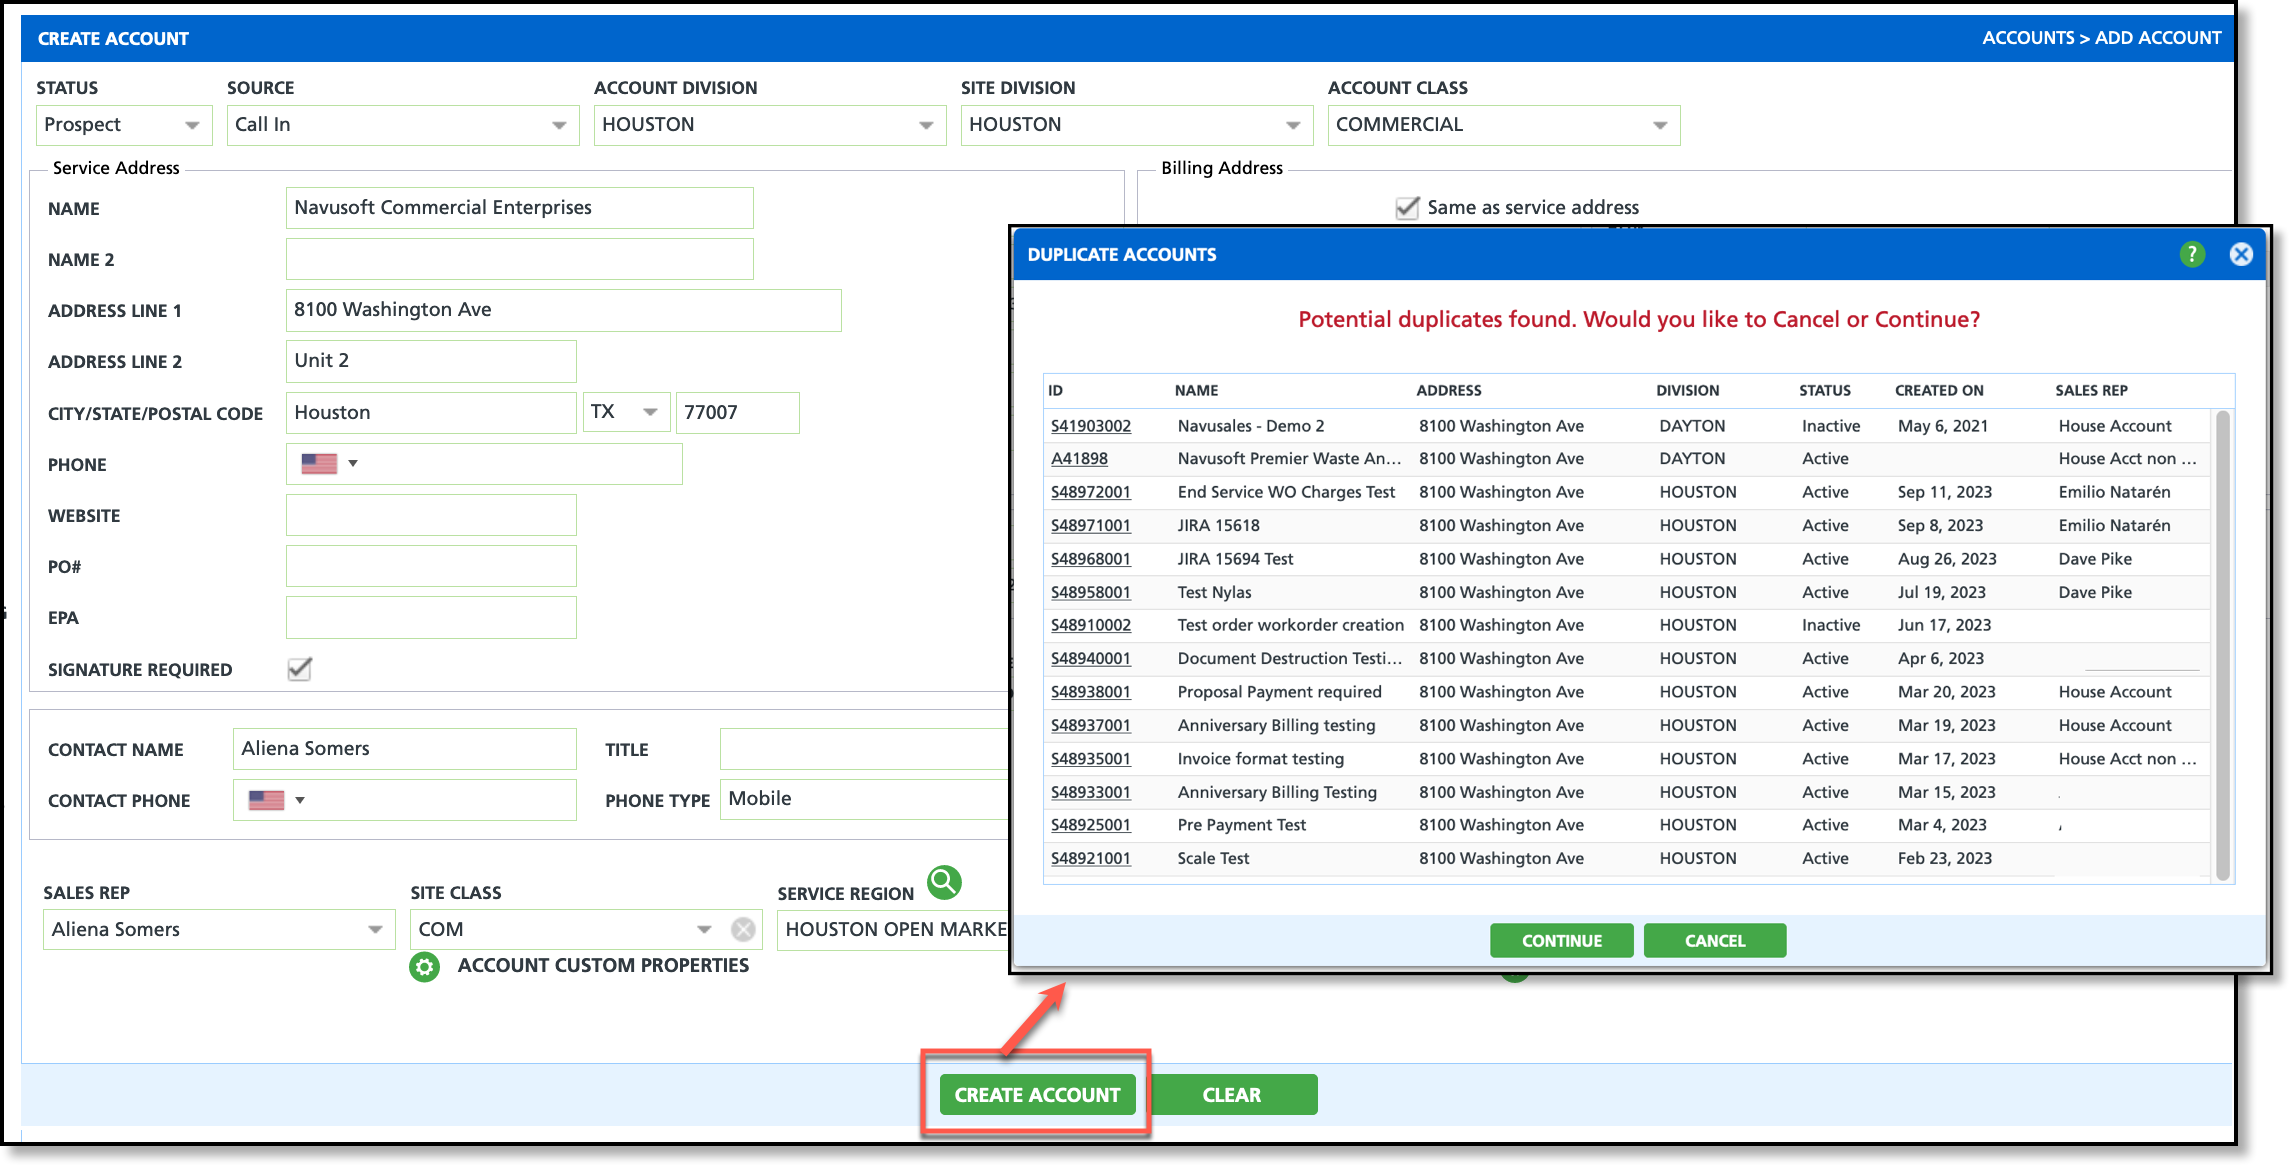Viewport: 2290px width, 1166px height.
Task: Toggle Same as service address checkbox
Action: (1407, 208)
